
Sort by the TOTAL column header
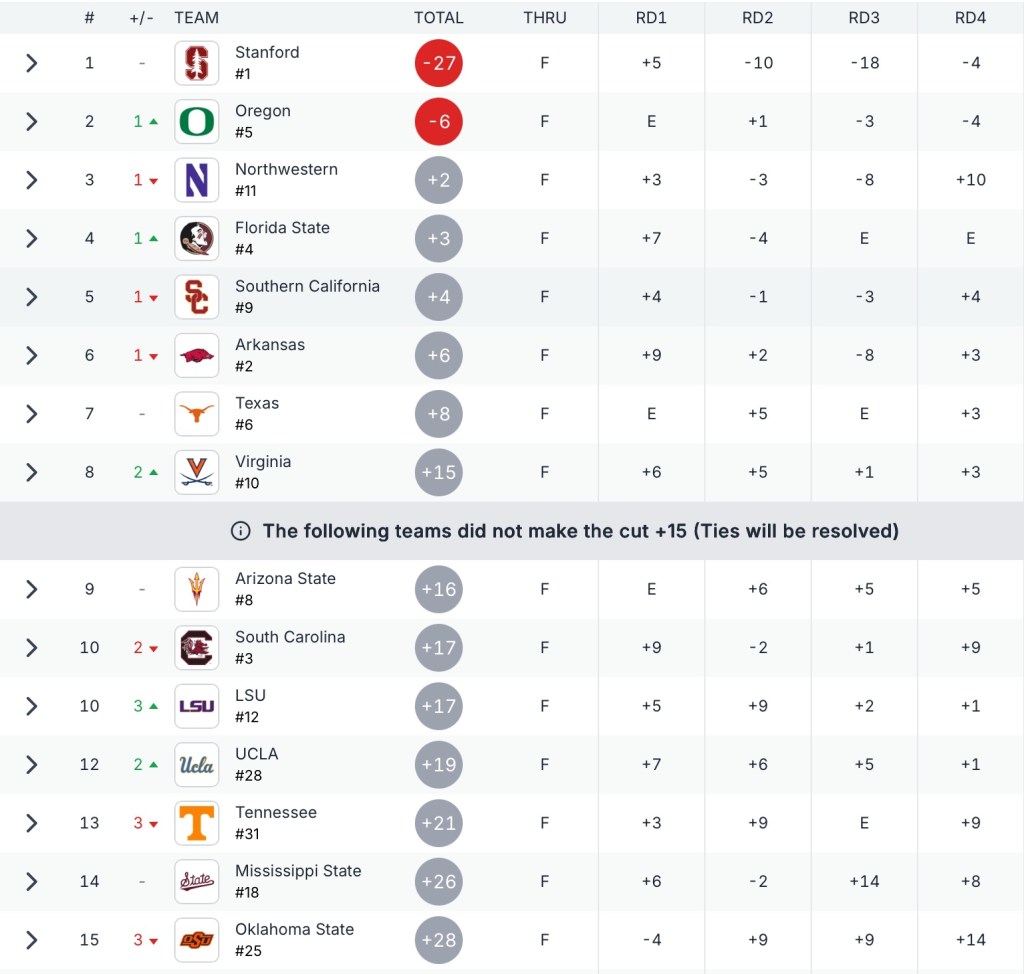[x=438, y=17]
